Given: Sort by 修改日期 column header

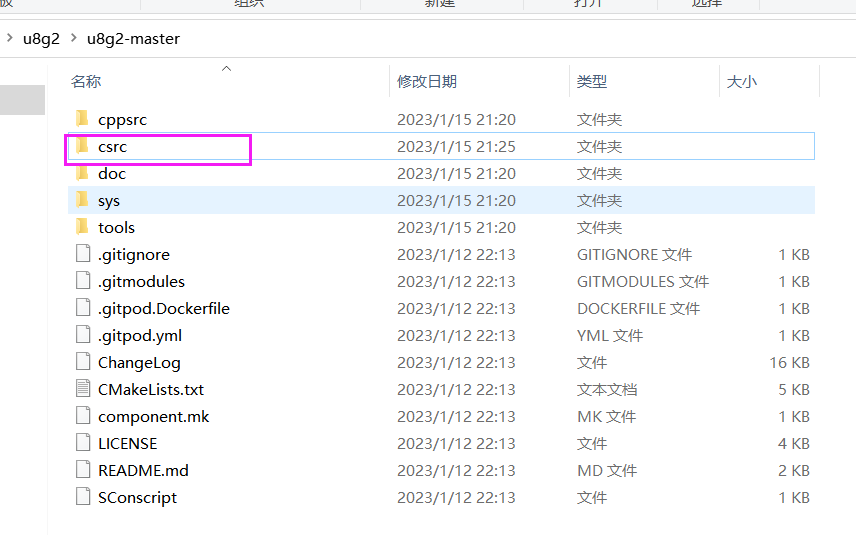Looking at the screenshot, I should pyautogui.click(x=427, y=81).
